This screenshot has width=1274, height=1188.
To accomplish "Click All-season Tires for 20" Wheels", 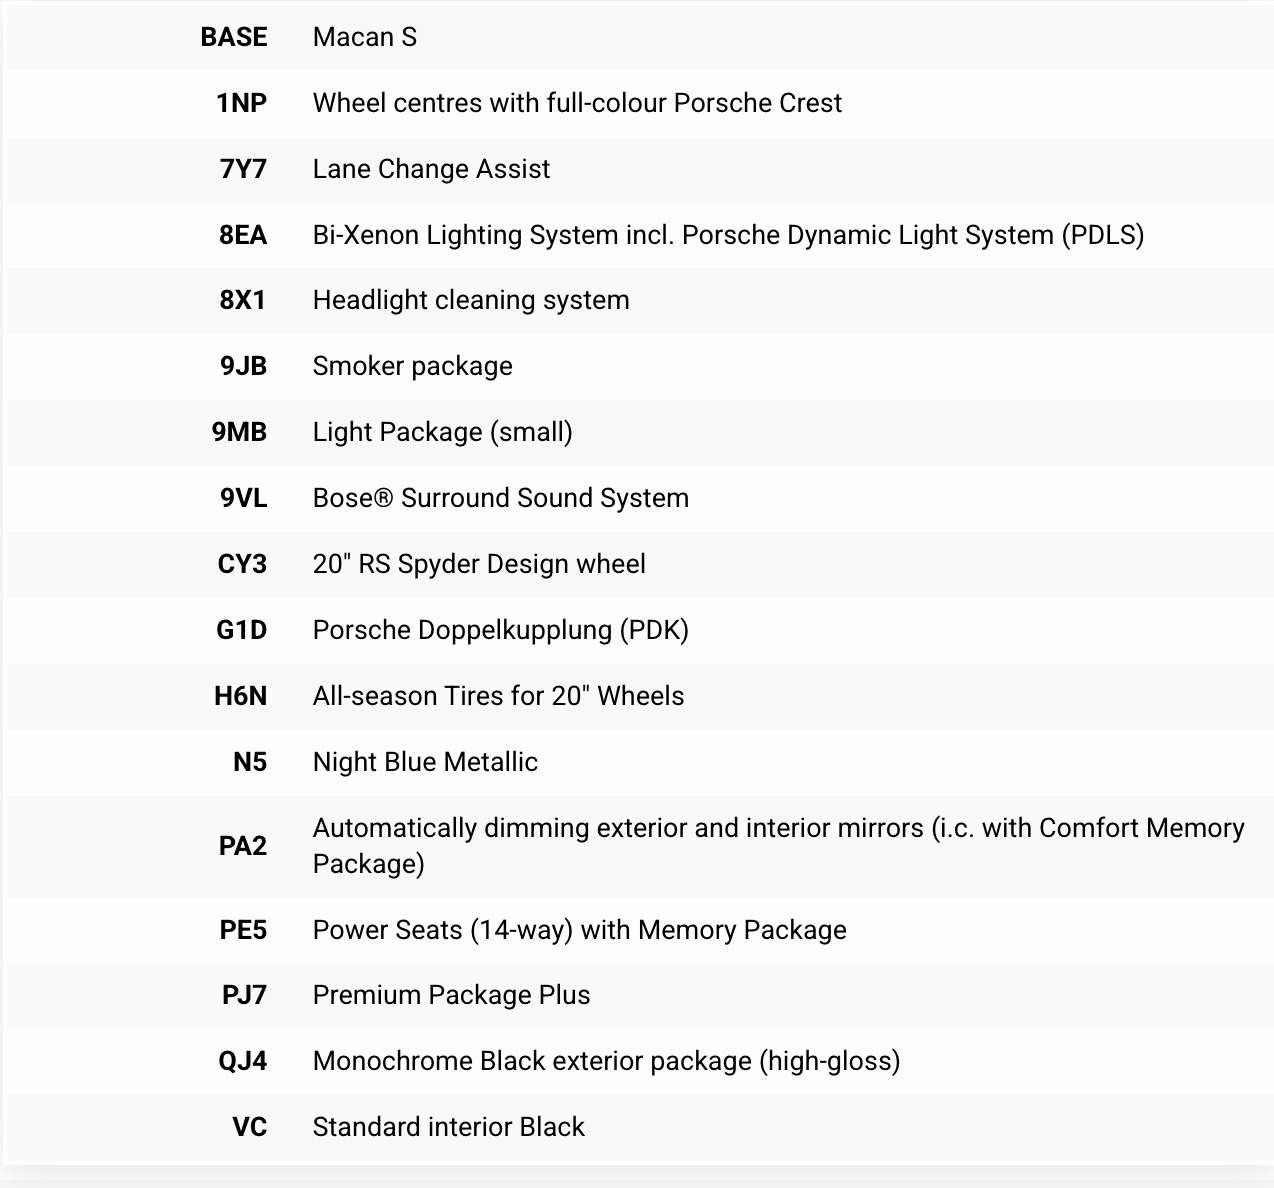I will pos(498,696).
